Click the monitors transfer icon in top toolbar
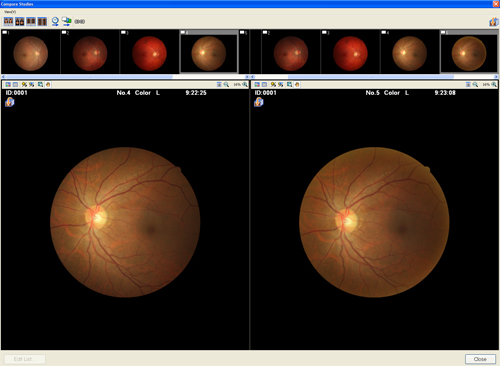The image size is (500, 366). 67,22
